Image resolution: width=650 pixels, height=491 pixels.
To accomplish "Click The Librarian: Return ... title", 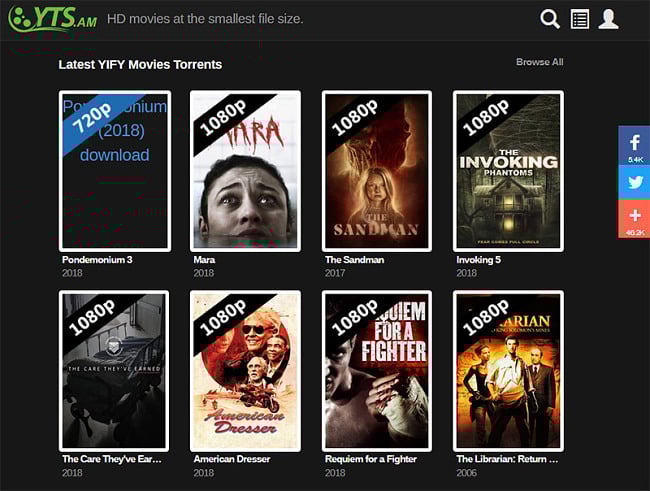I will [507, 459].
